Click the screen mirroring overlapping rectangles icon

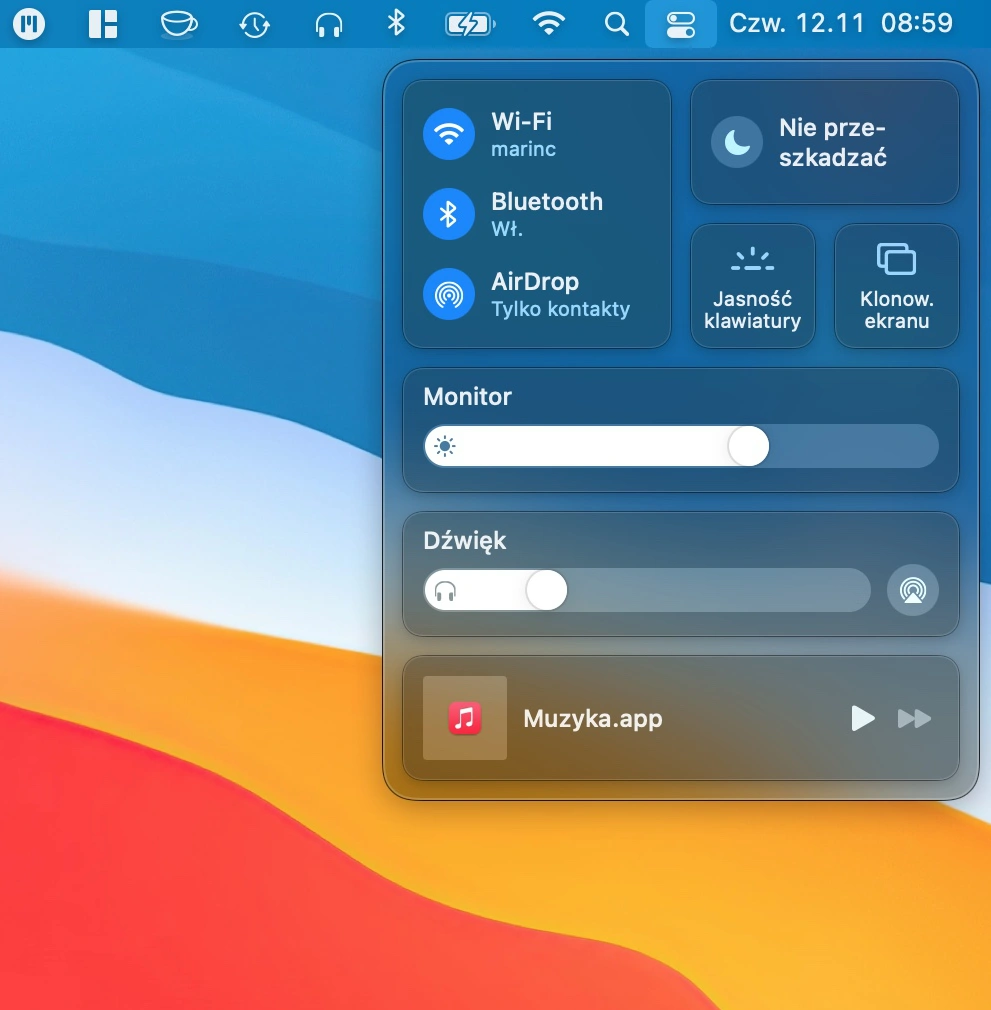coord(896,259)
